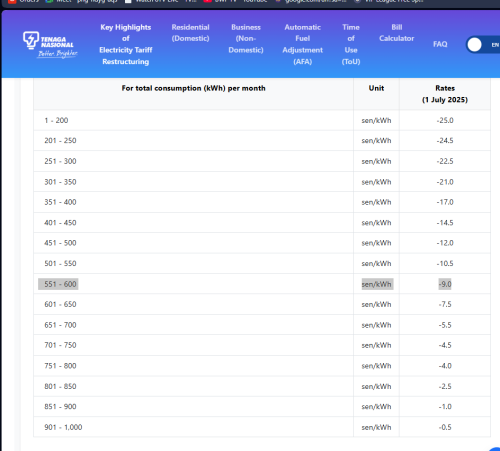This screenshot has height=451, width=500.
Task: Click the rate value -4.0
Action: point(445,366)
